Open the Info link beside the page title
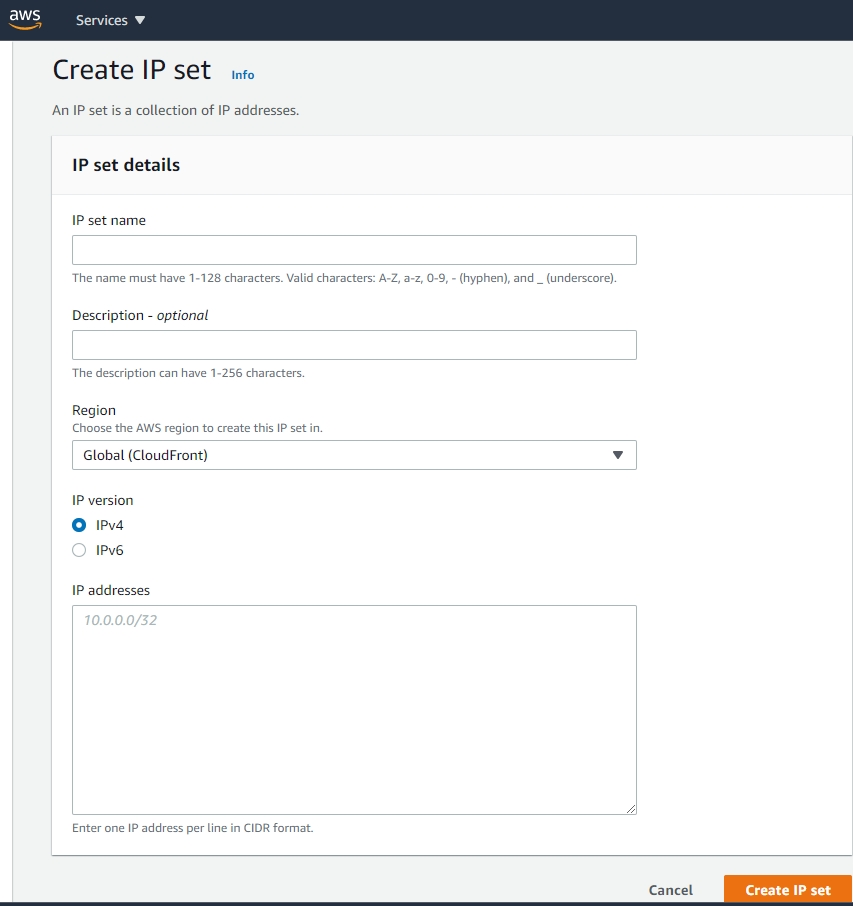Screen dimensions: 853x906 point(243,75)
